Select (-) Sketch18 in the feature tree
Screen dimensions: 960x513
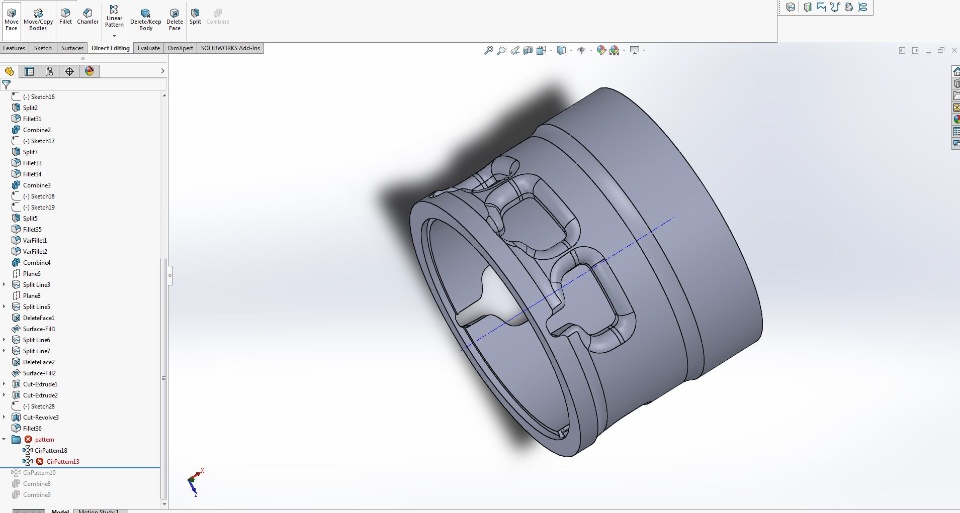tap(39, 196)
